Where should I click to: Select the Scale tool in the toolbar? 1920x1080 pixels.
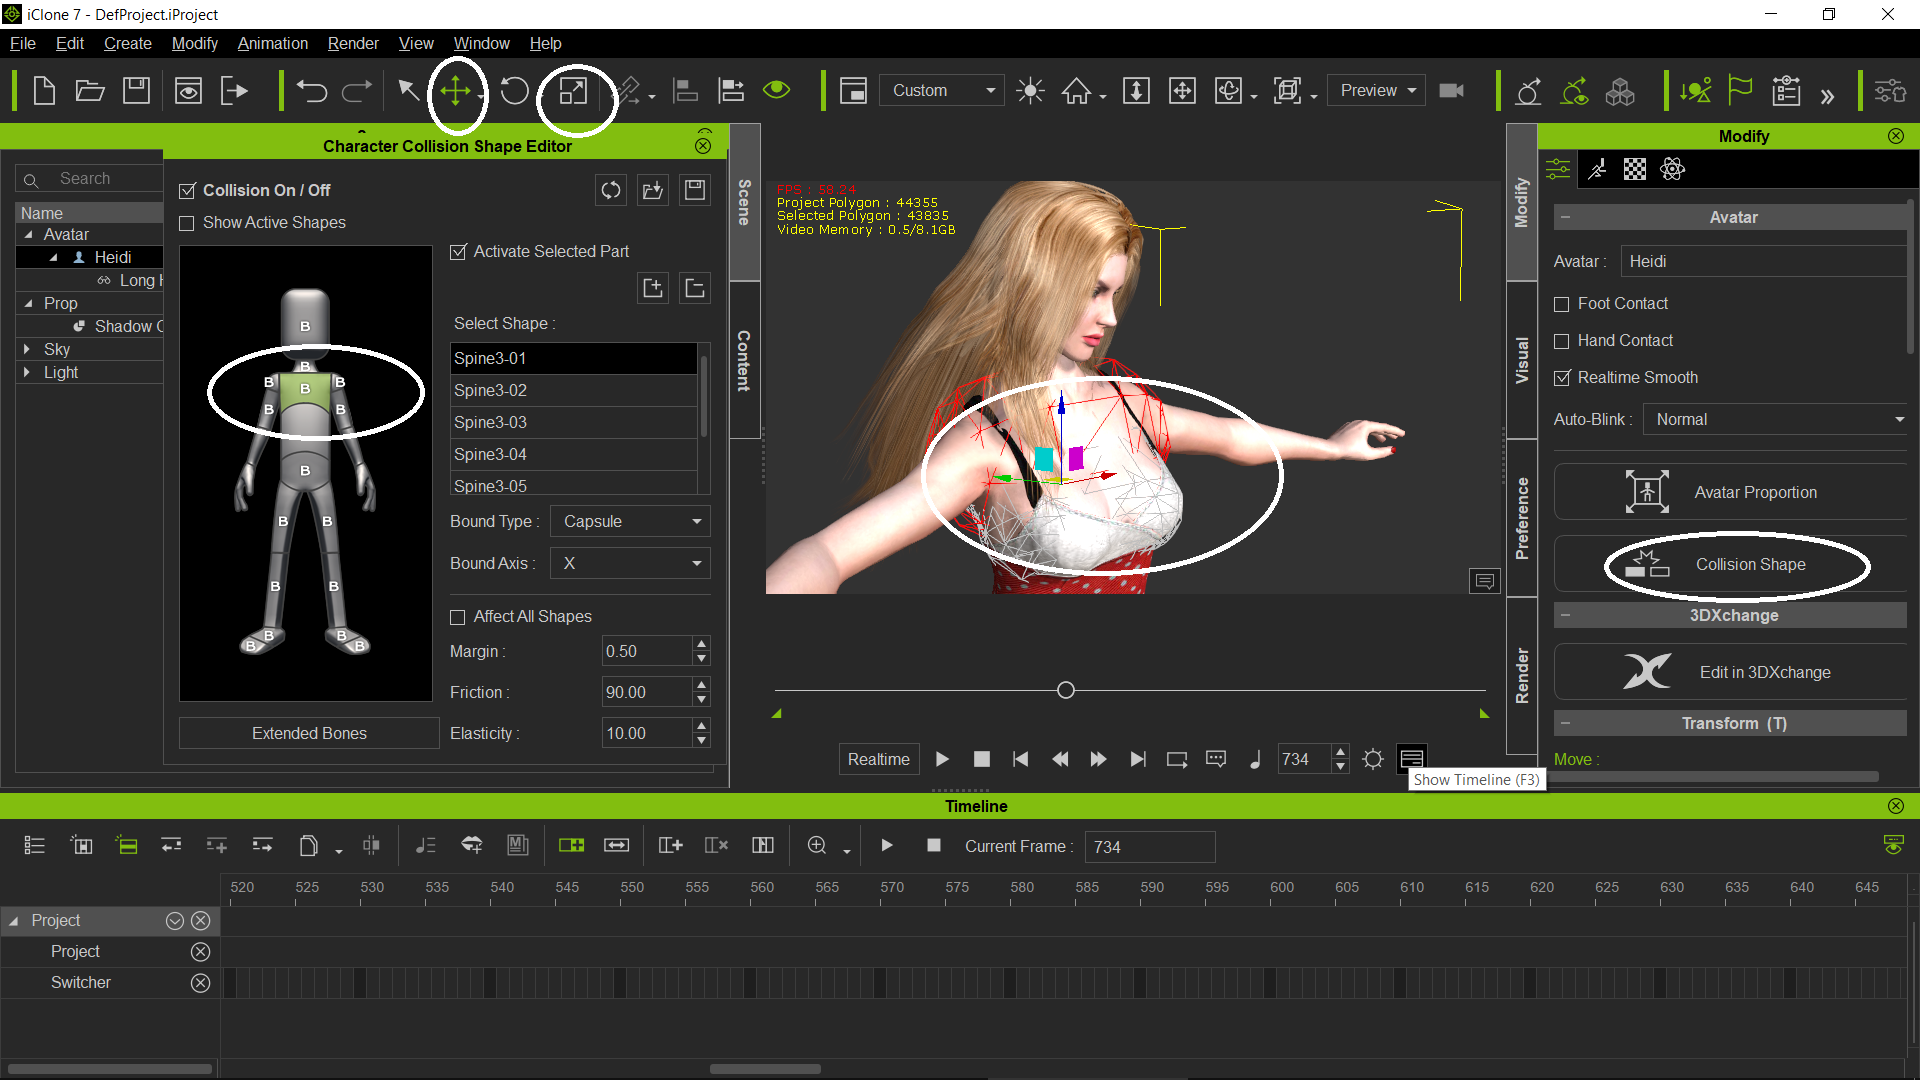pos(573,91)
